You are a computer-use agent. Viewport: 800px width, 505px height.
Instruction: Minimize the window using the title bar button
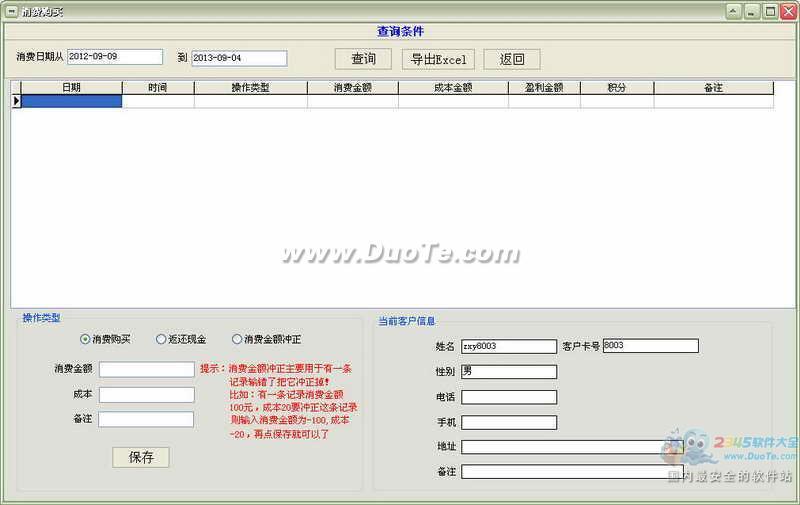[x=752, y=11]
